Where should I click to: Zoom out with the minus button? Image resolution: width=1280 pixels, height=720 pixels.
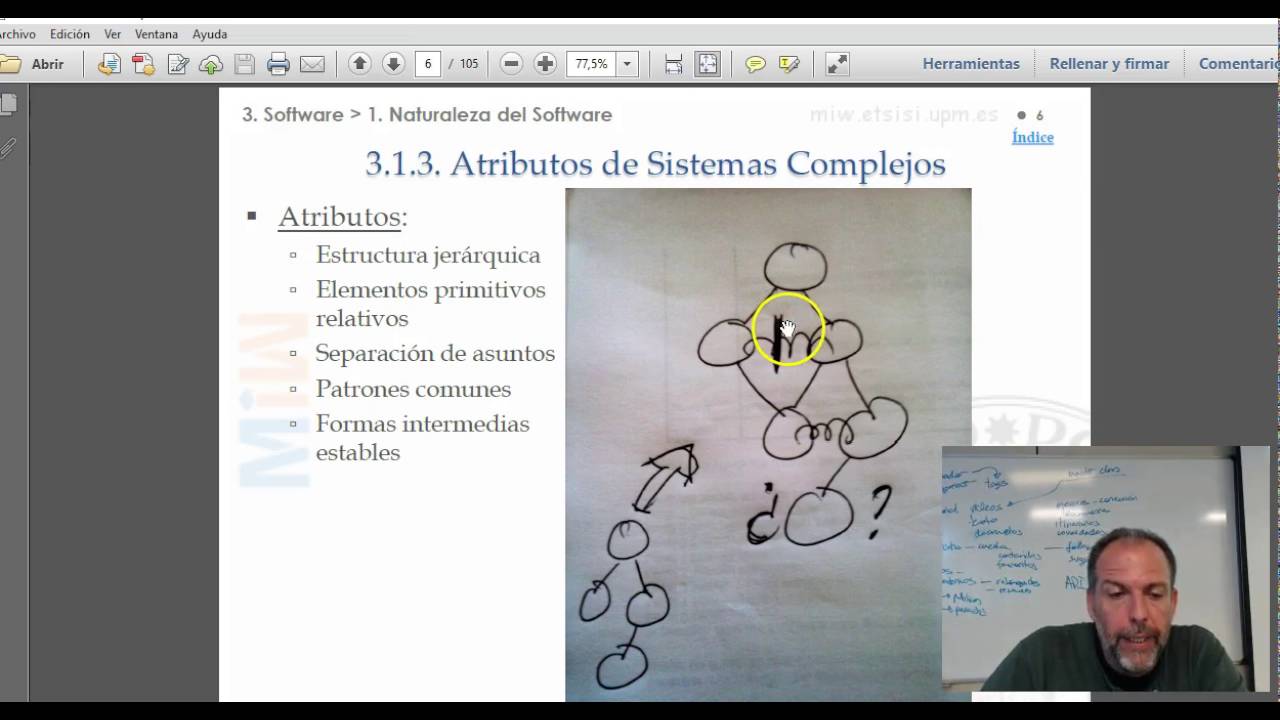511,63
